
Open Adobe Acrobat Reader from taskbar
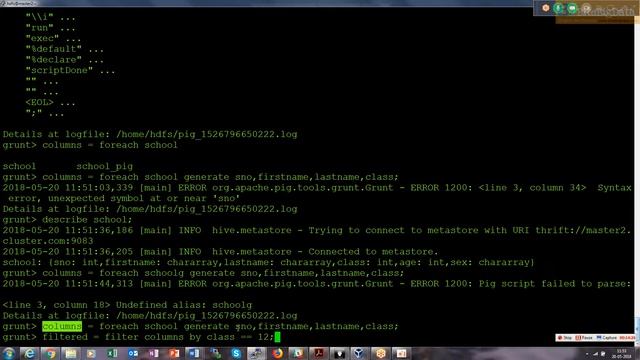tap(319, 353)
